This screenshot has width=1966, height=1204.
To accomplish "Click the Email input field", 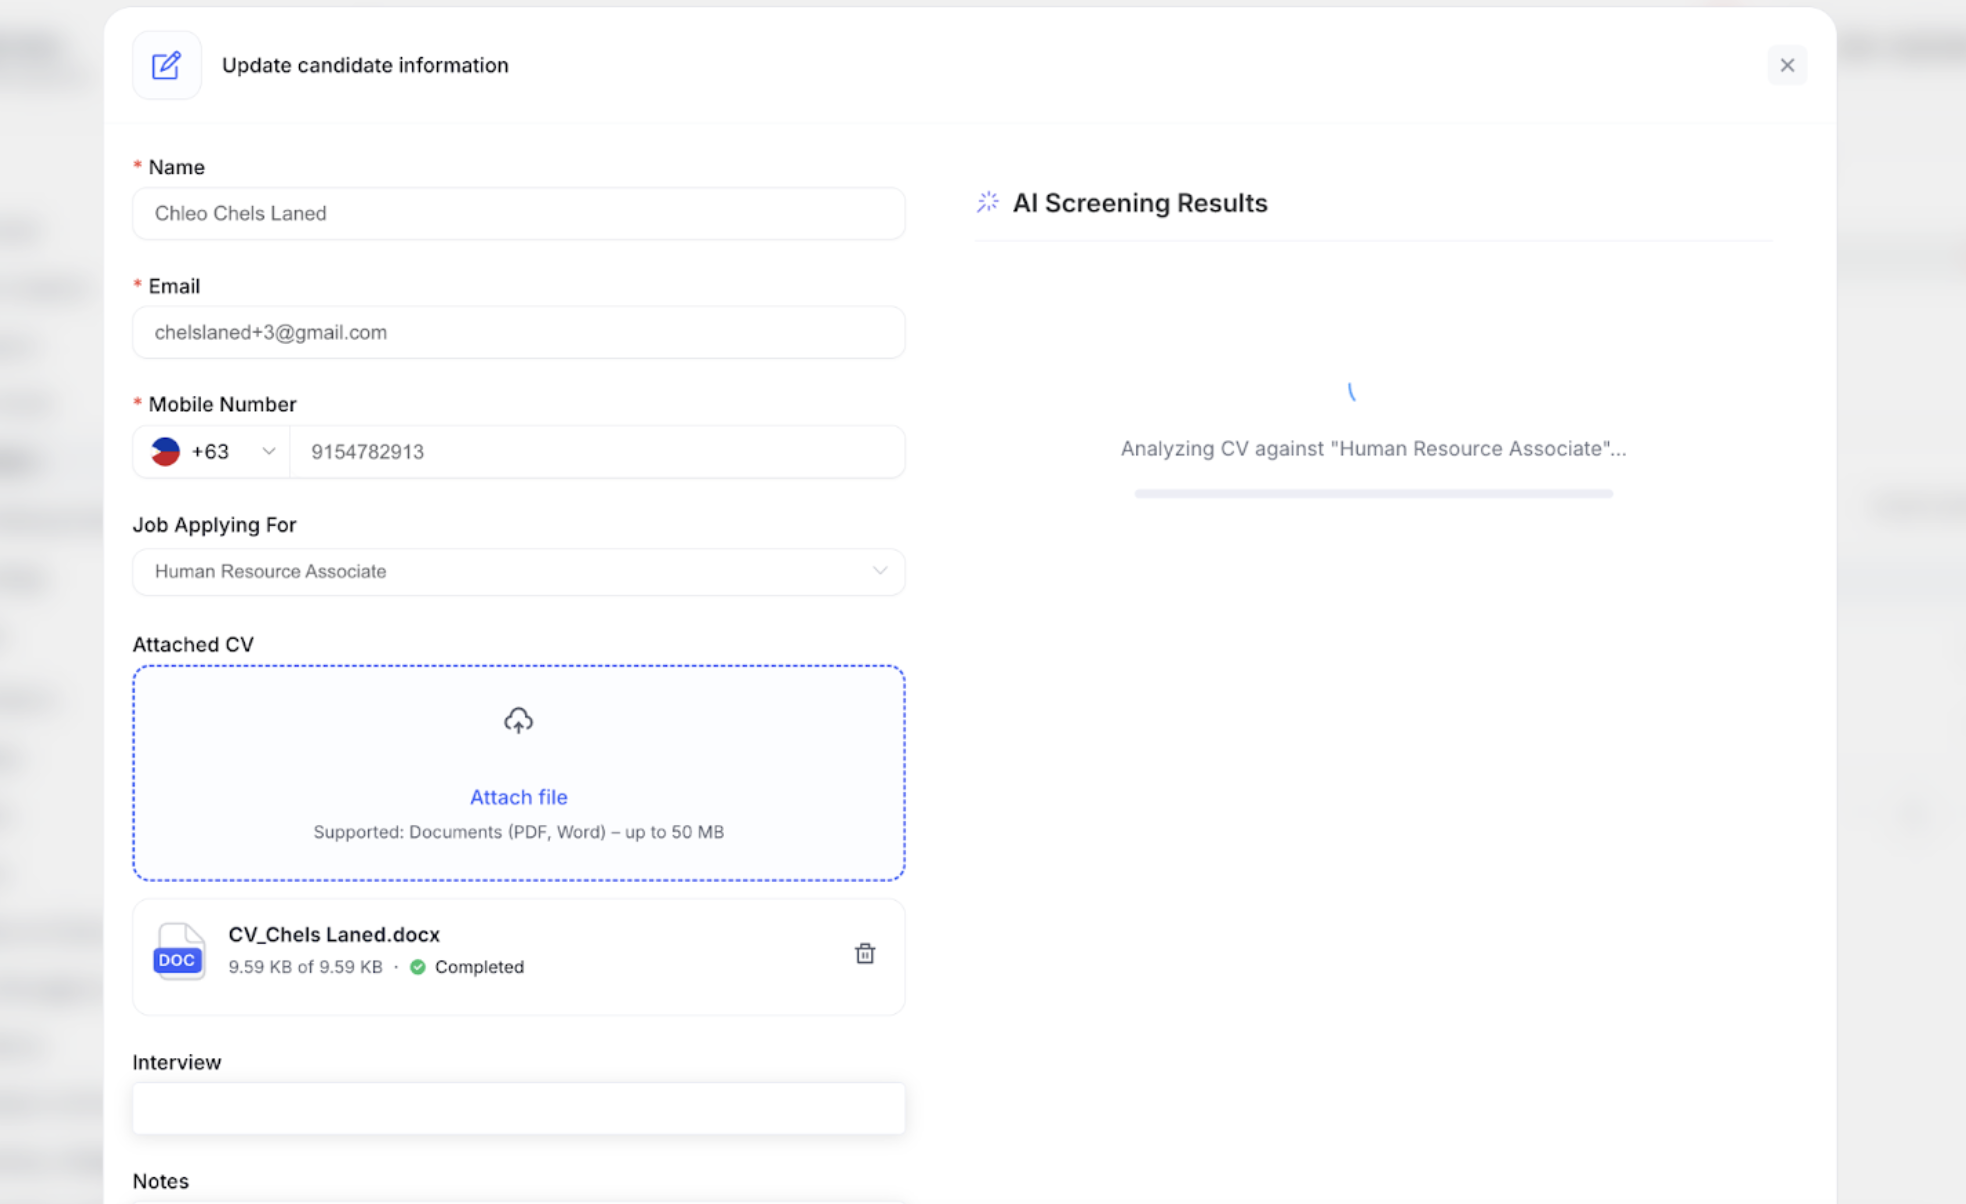I will tap(518, 332).
